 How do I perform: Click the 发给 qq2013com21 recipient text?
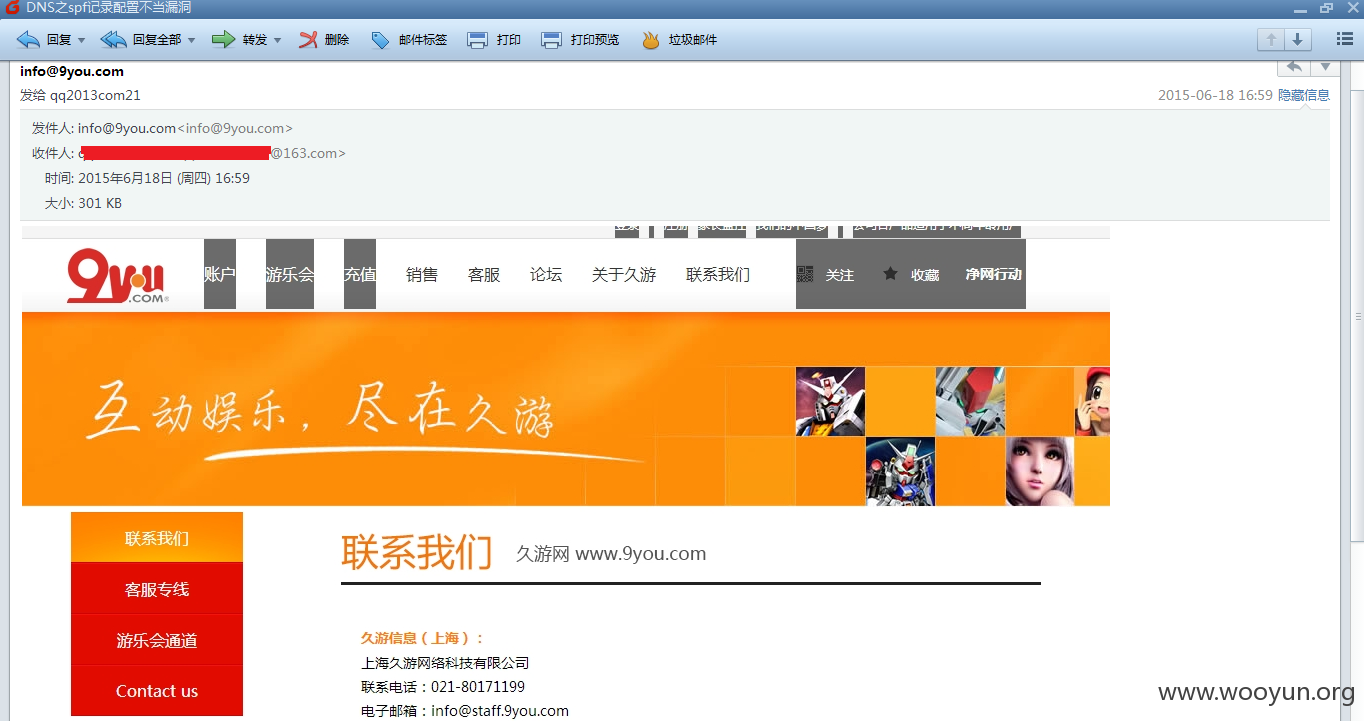click(x=80, y=95)
